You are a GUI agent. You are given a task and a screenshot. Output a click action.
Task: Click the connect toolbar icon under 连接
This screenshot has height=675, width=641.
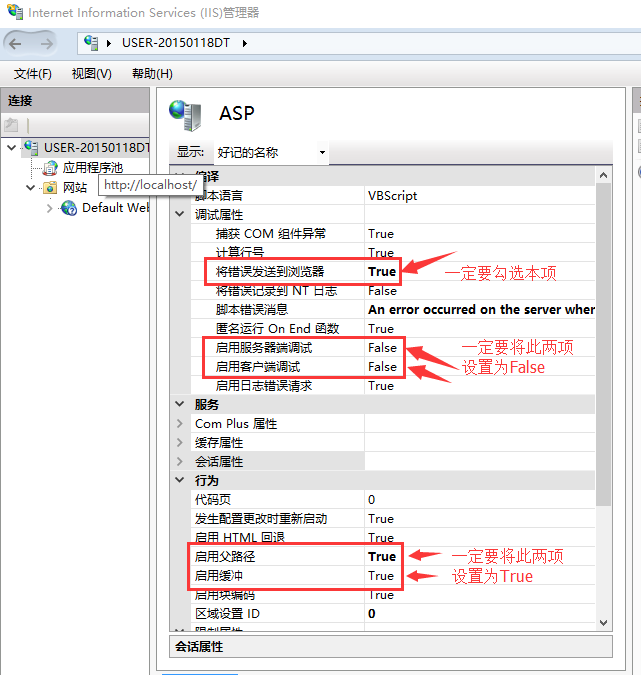(x=11, y=125)
